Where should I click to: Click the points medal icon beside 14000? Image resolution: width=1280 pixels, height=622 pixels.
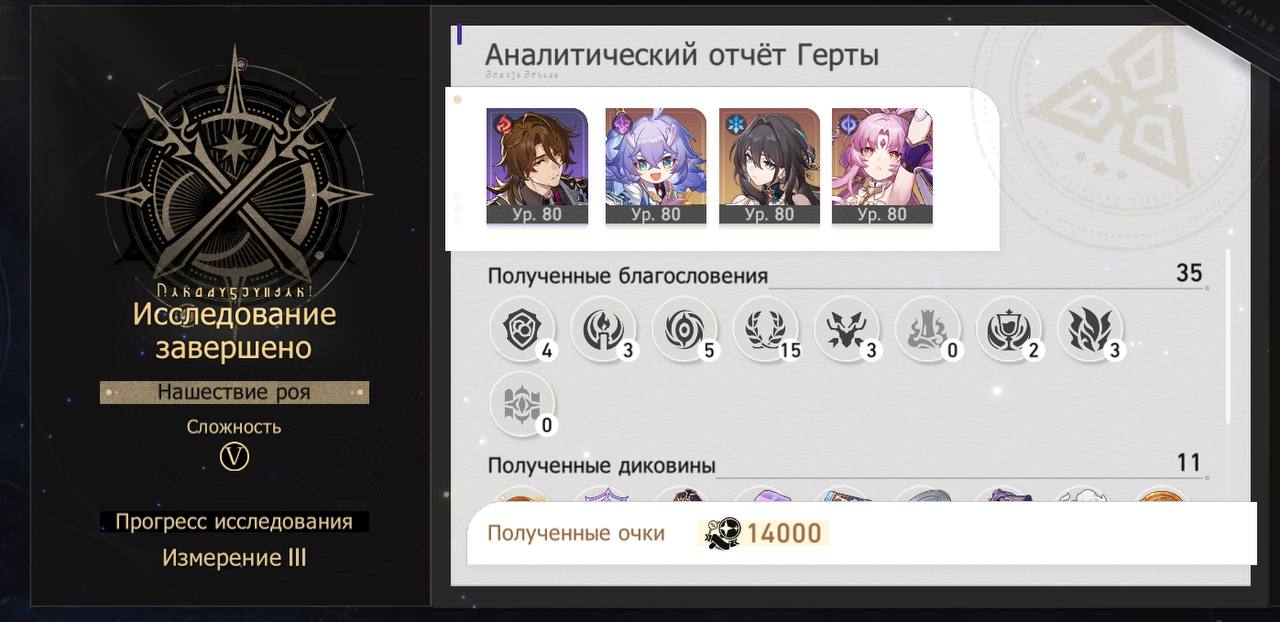click(722, 533)
